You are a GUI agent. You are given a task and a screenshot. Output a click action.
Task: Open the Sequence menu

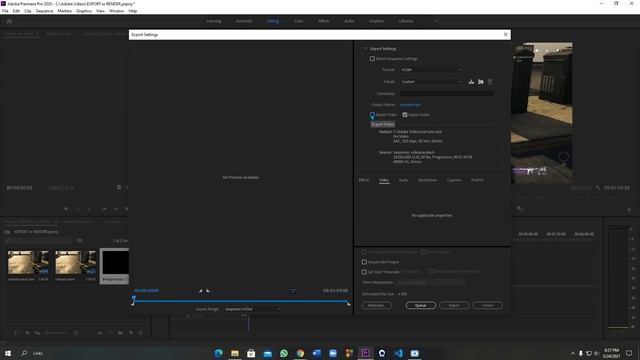point(44,11)
